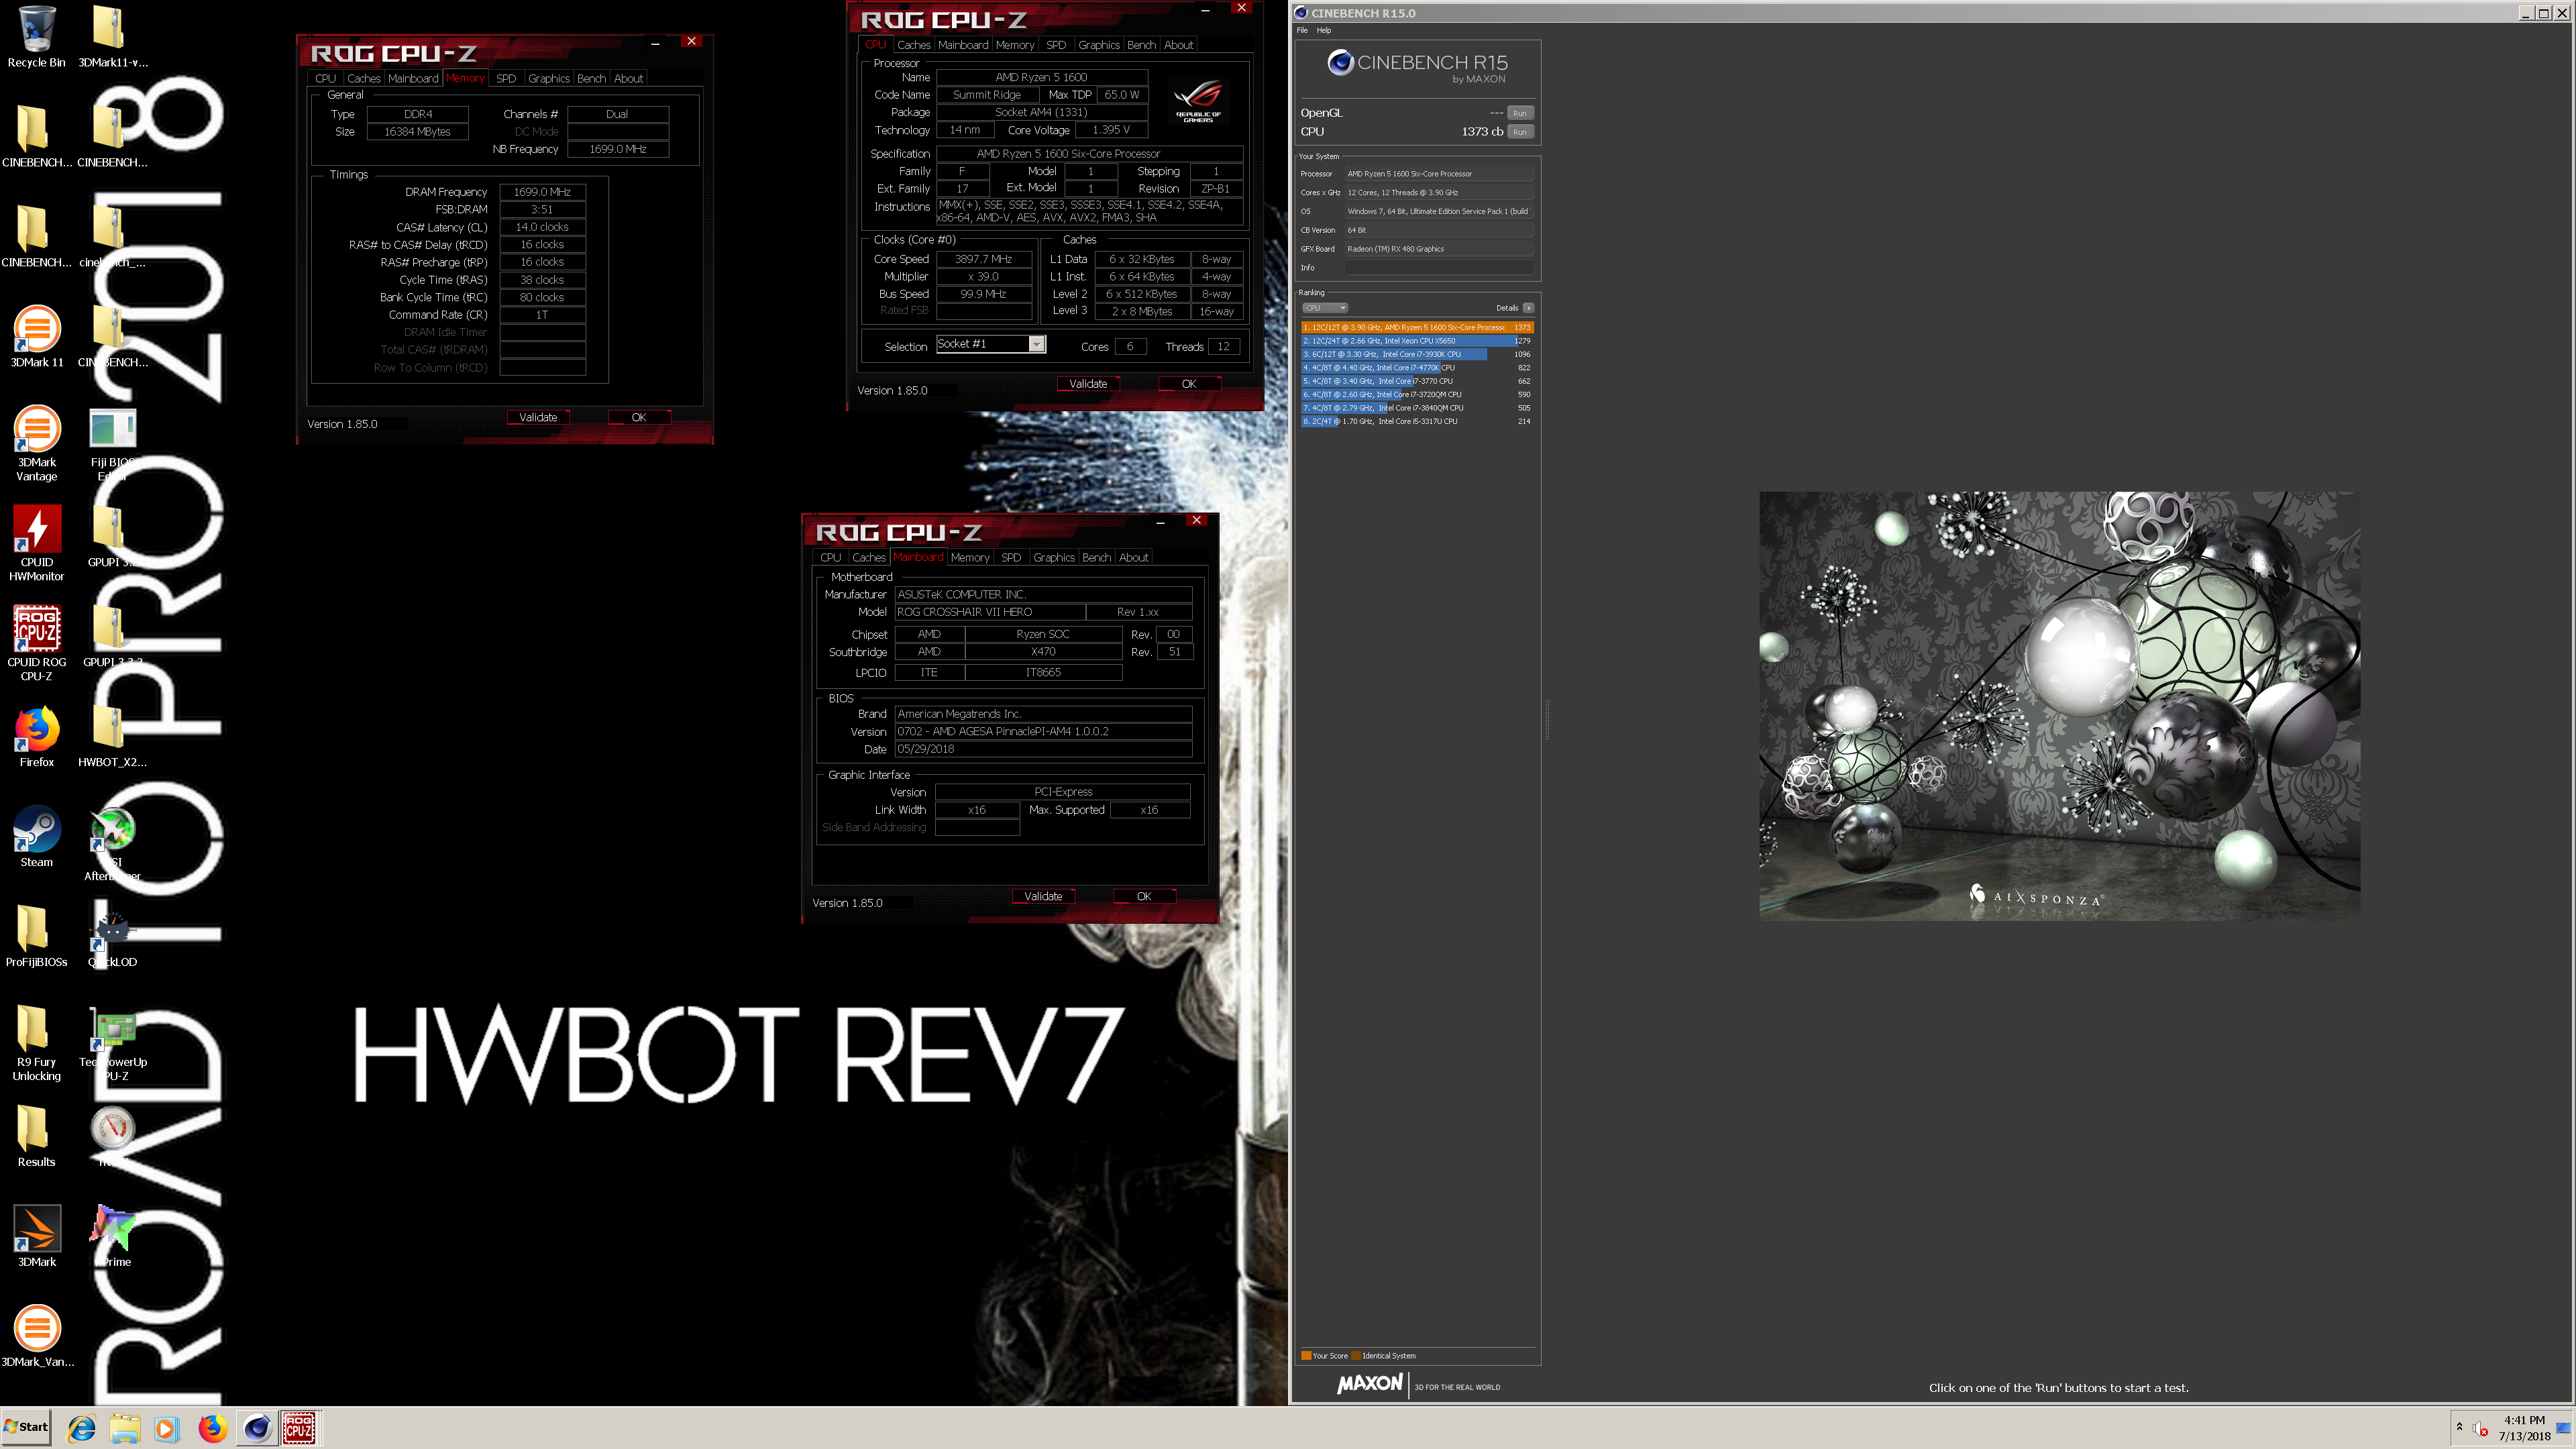Select the Intel Core i7-4770K ranking row

coord(1416,368)
